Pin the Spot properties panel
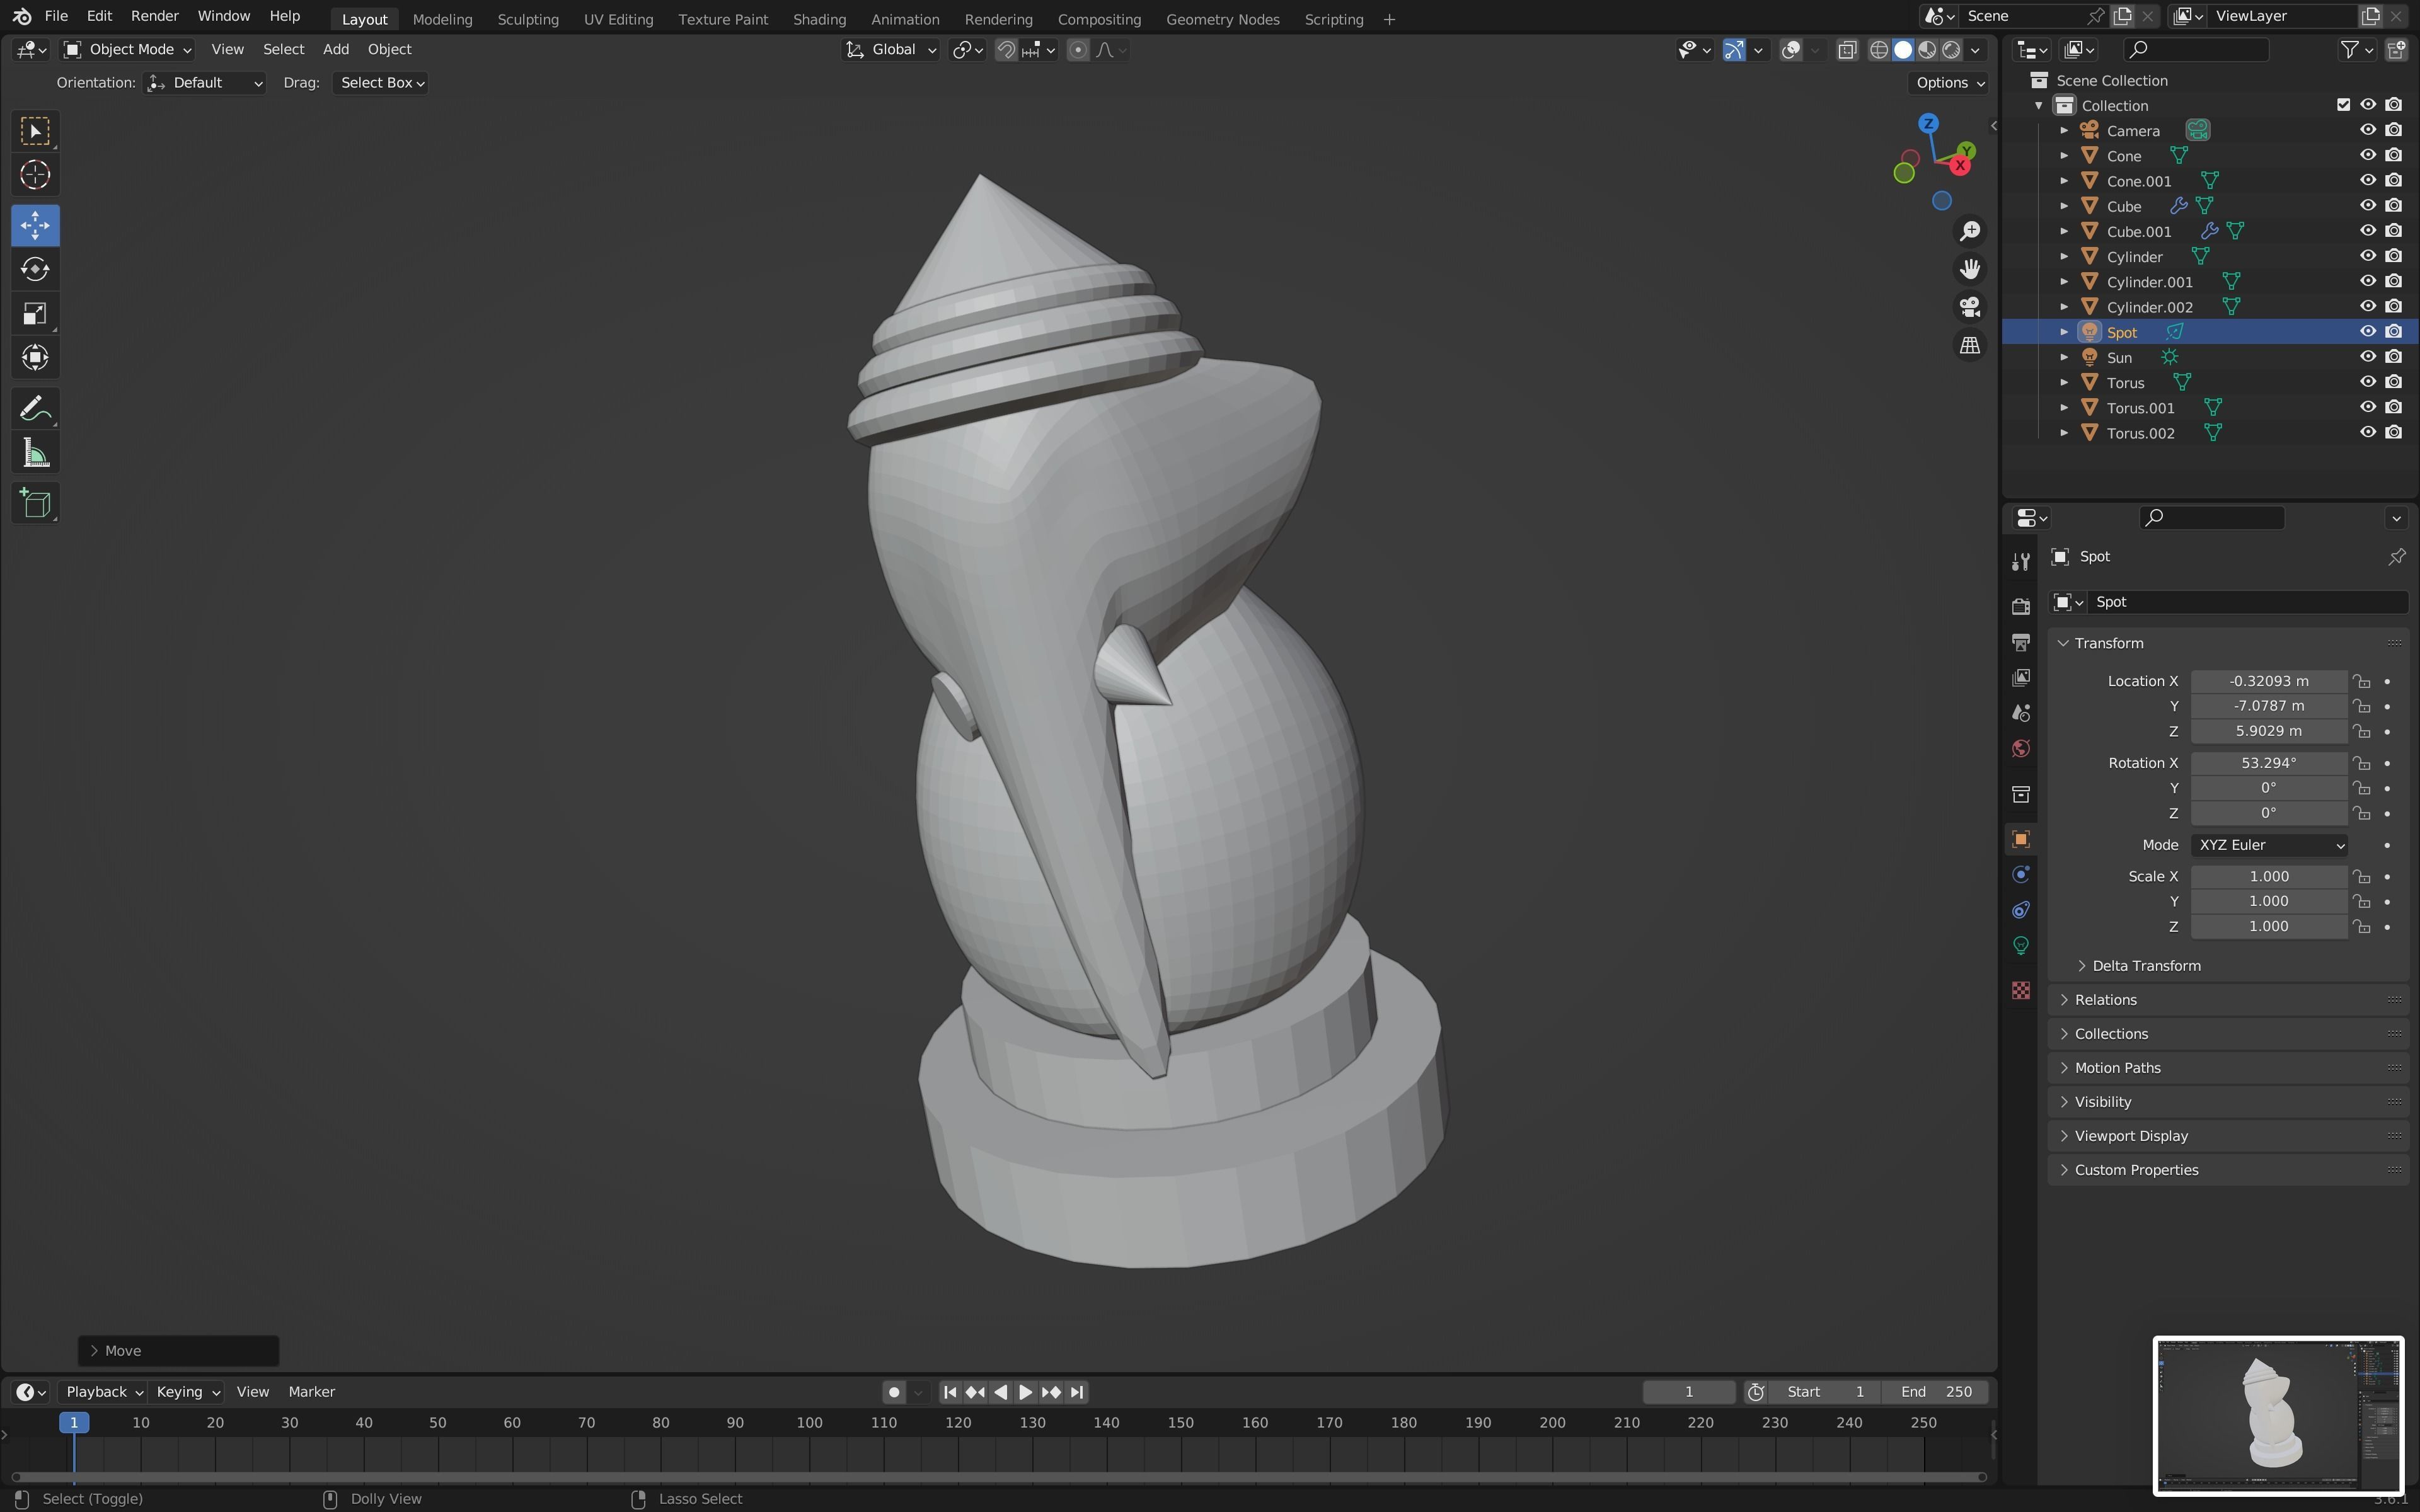Viewport: 2420px width, 1512px height. click(2396, 557)
